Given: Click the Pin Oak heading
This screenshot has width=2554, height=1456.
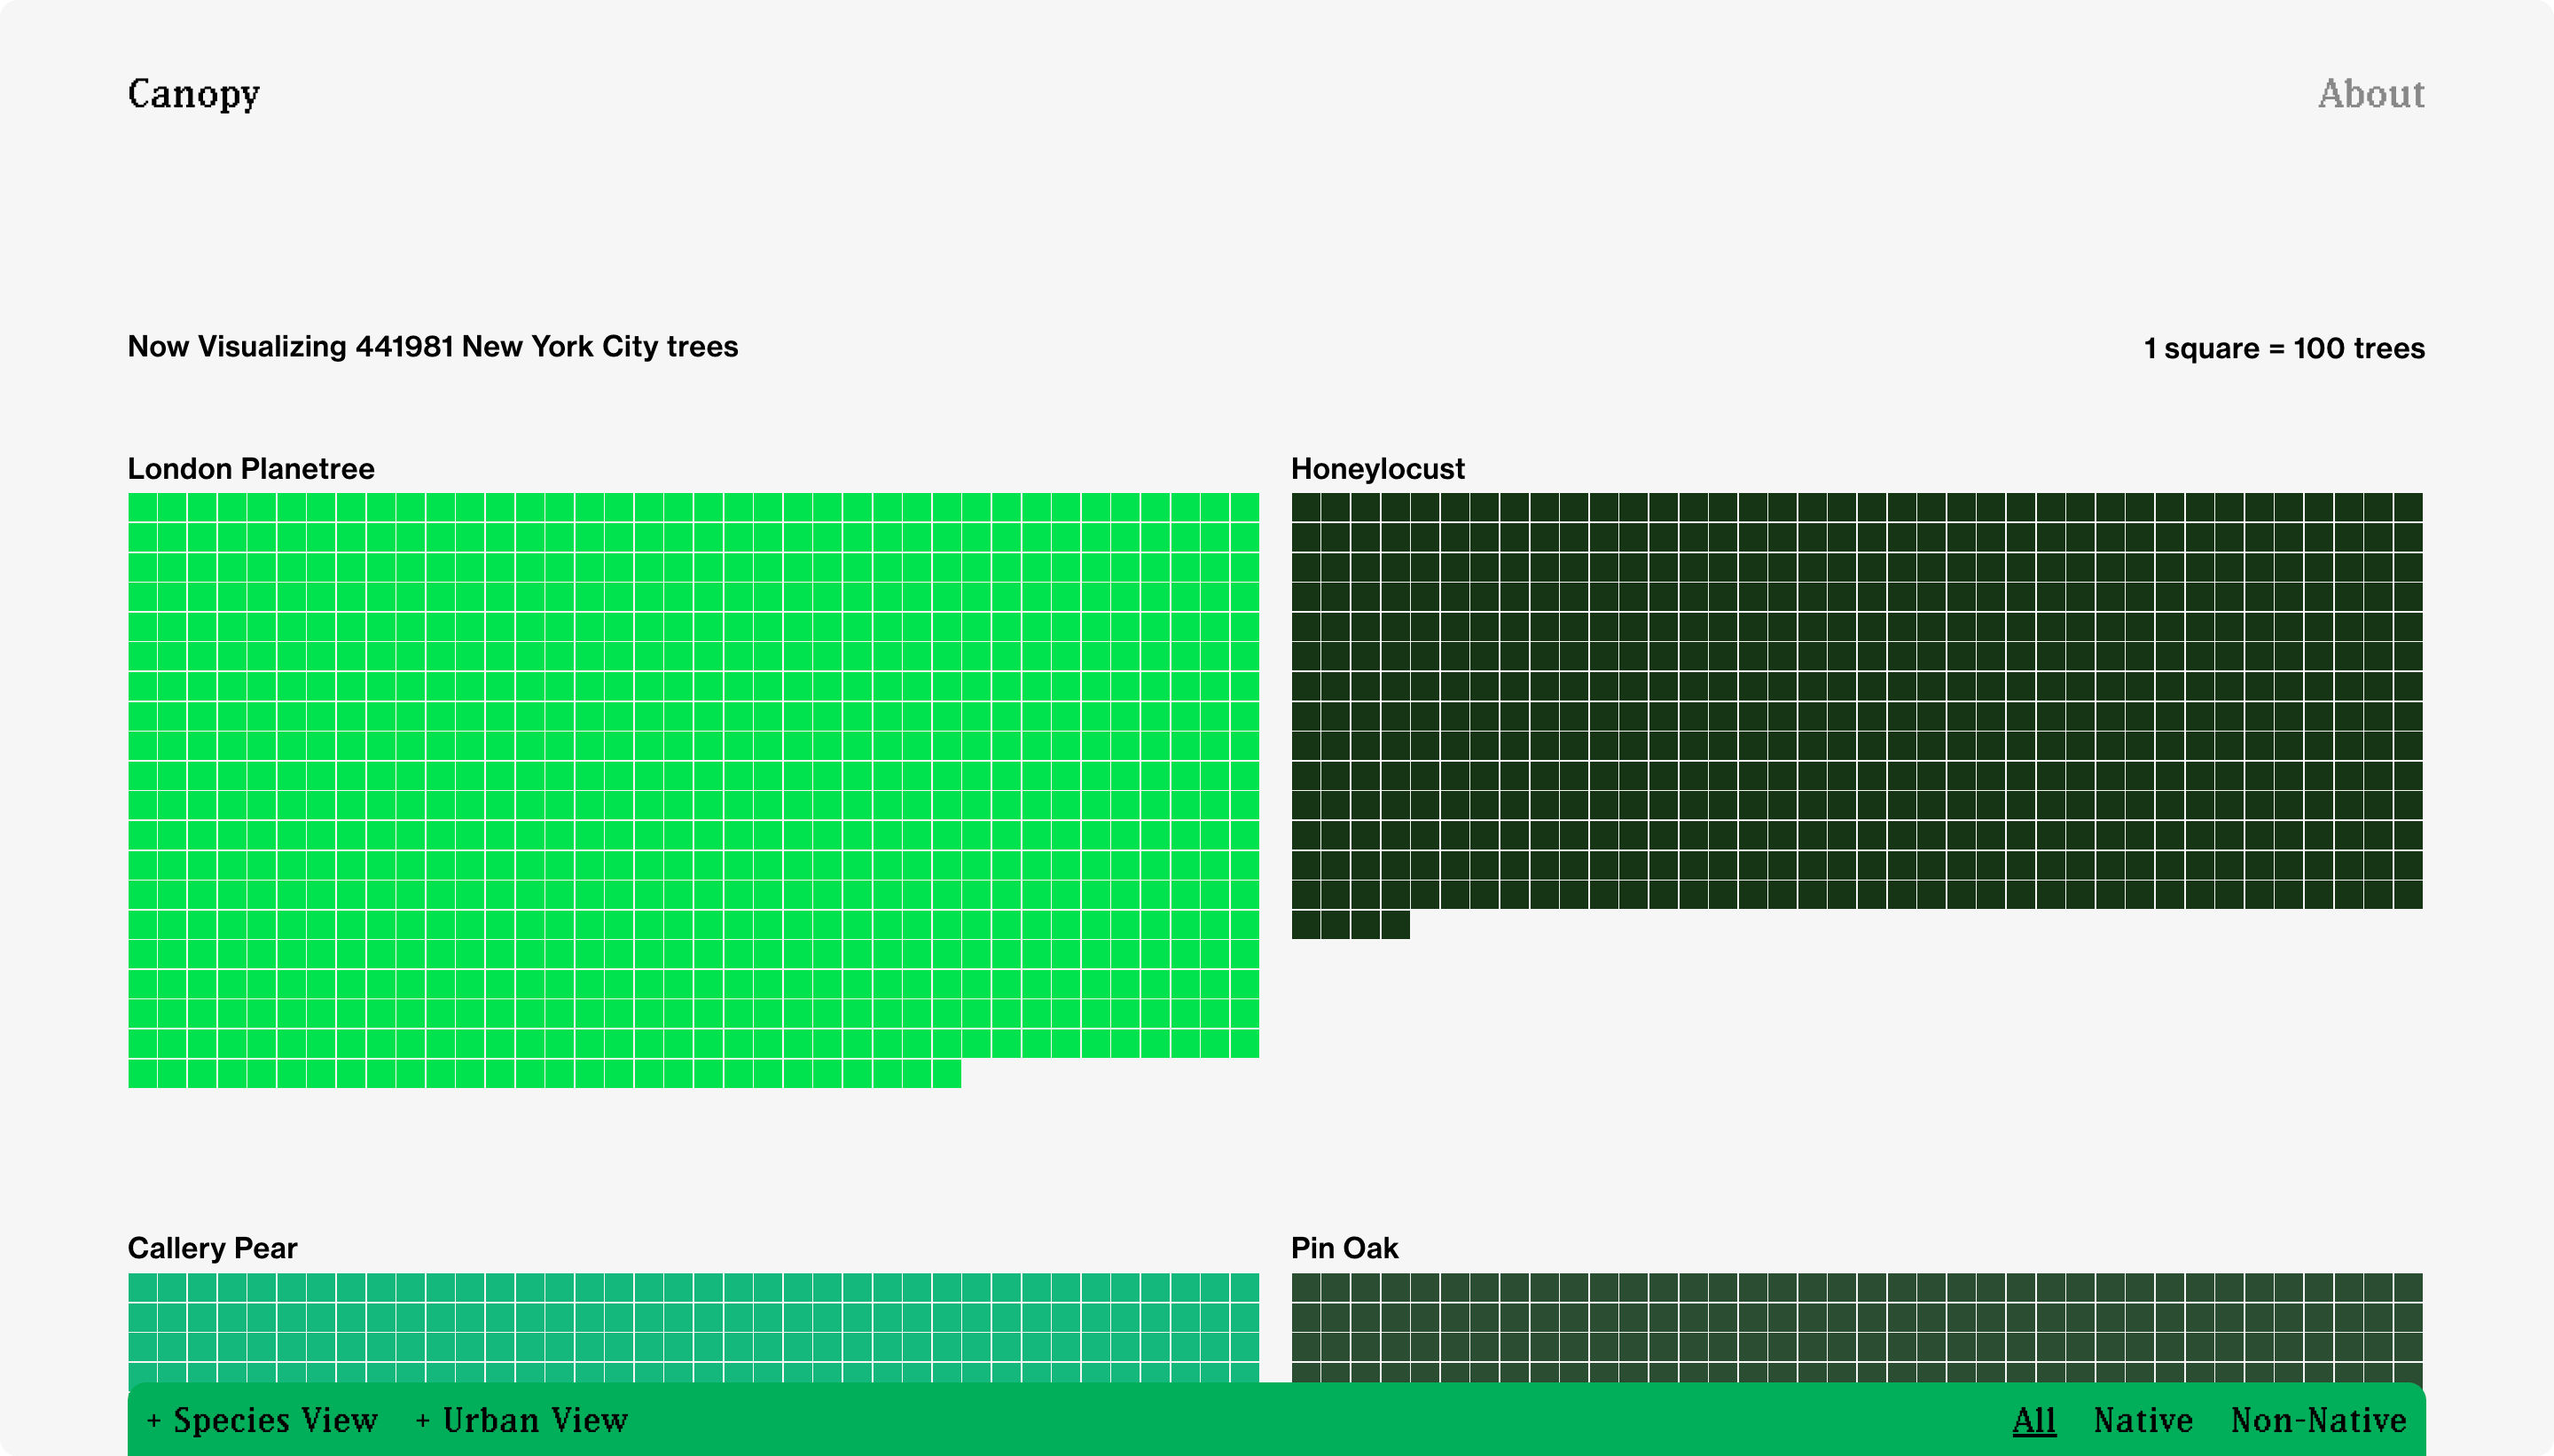Looking at the screenshot, I should [1344, 1247].
